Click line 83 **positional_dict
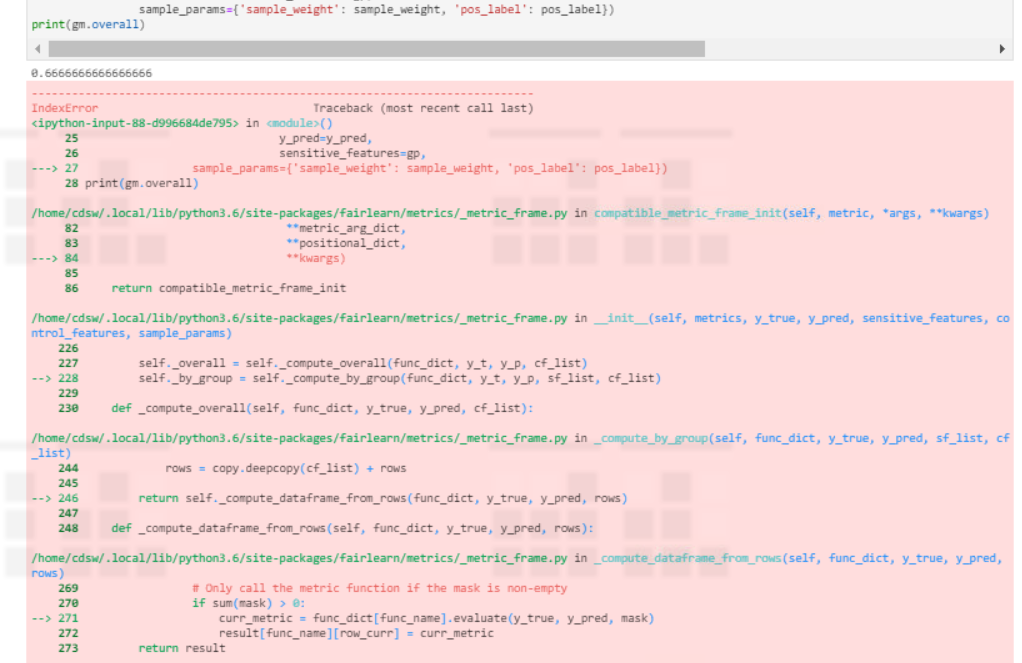Viewport: 1022px width, 663px height. pyautogui.click(x=346, y=243)
